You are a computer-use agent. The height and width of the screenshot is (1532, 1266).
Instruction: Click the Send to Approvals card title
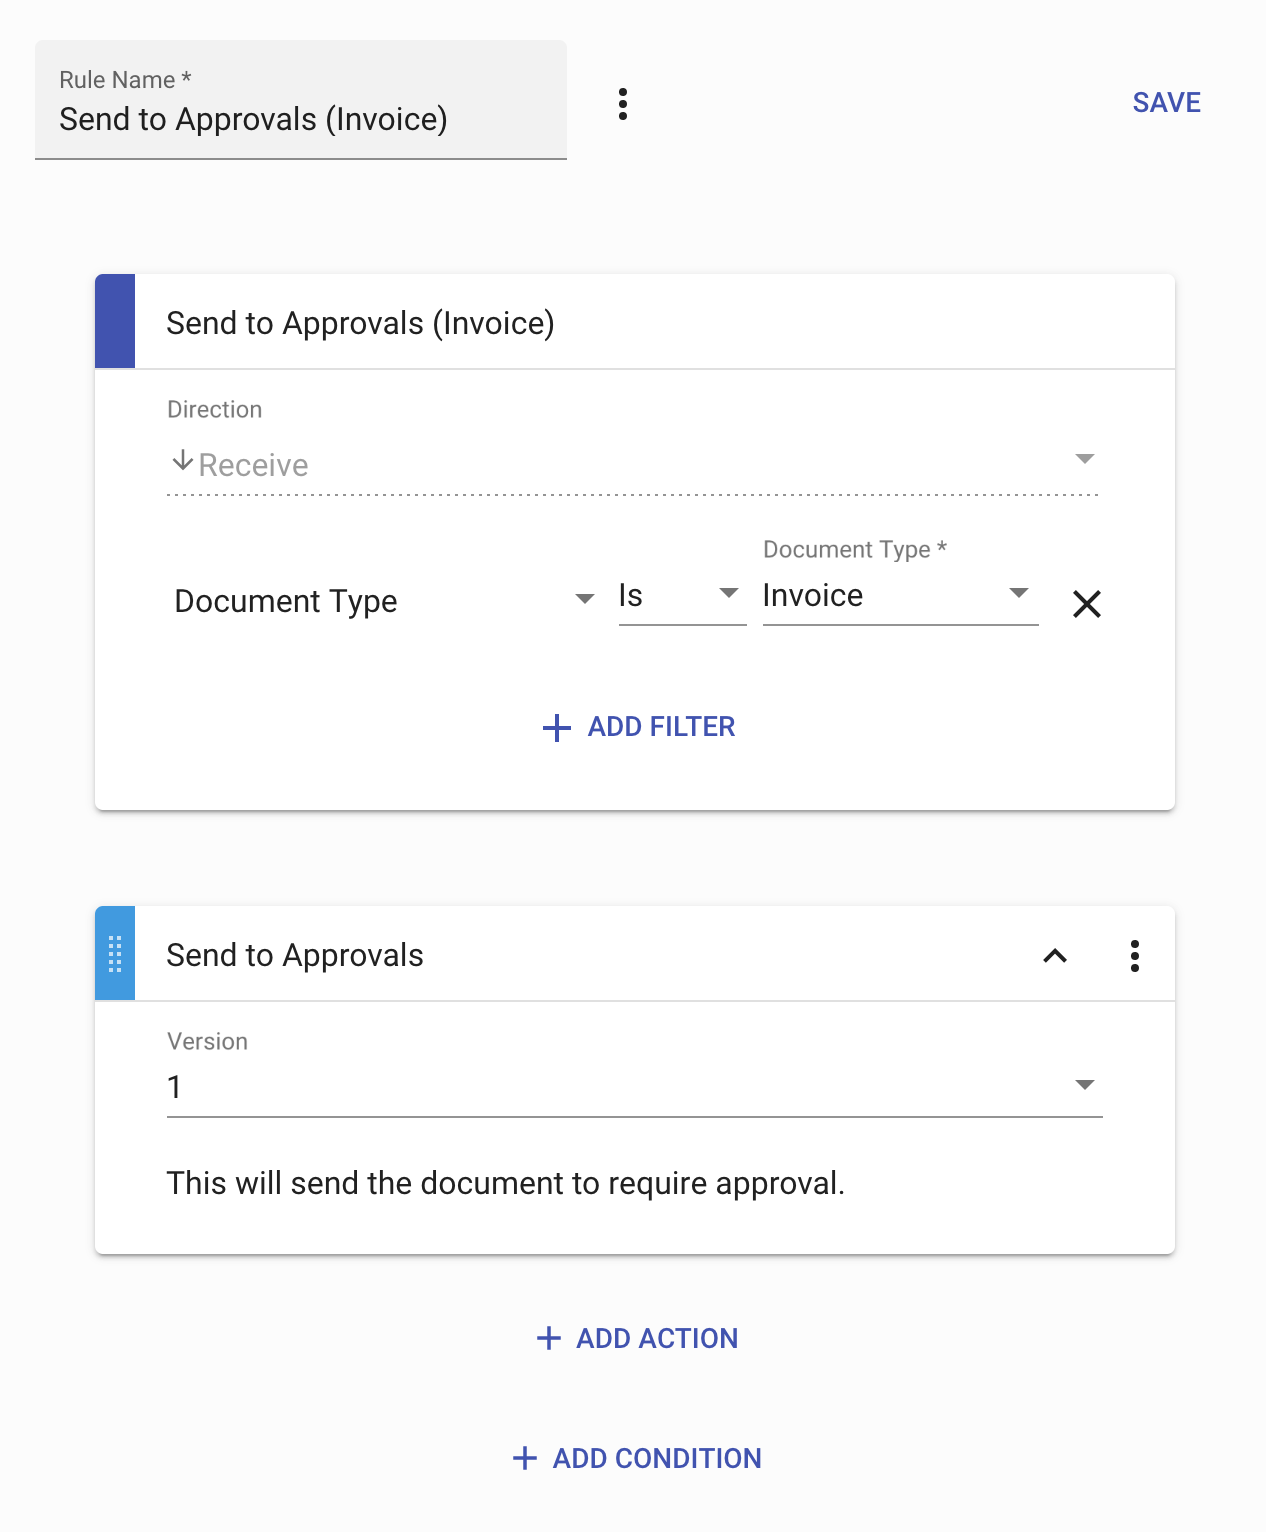(x=295, y=955)
